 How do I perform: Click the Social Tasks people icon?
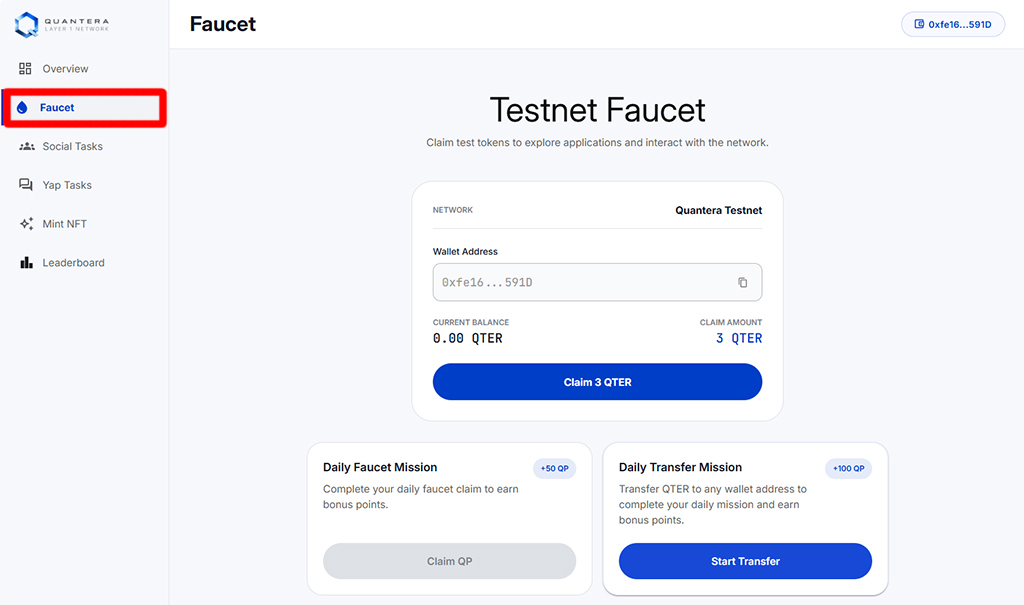27,146
